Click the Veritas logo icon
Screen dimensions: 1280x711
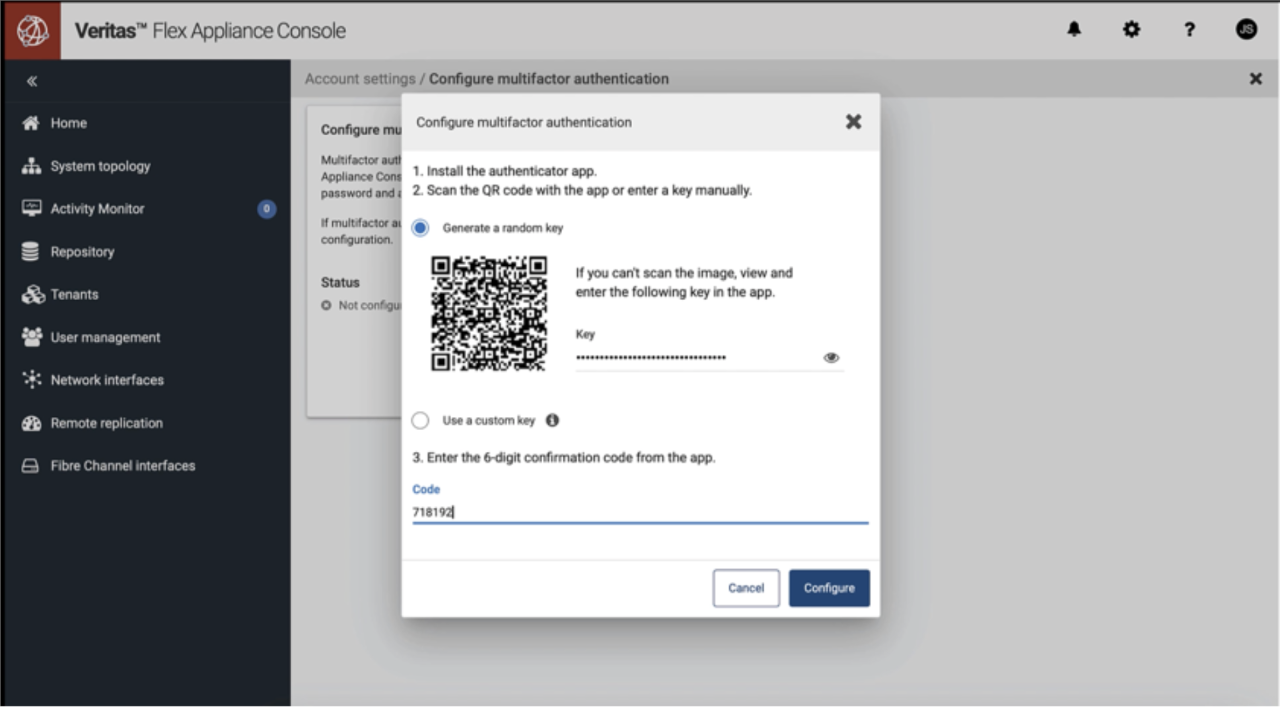(31, 30)
